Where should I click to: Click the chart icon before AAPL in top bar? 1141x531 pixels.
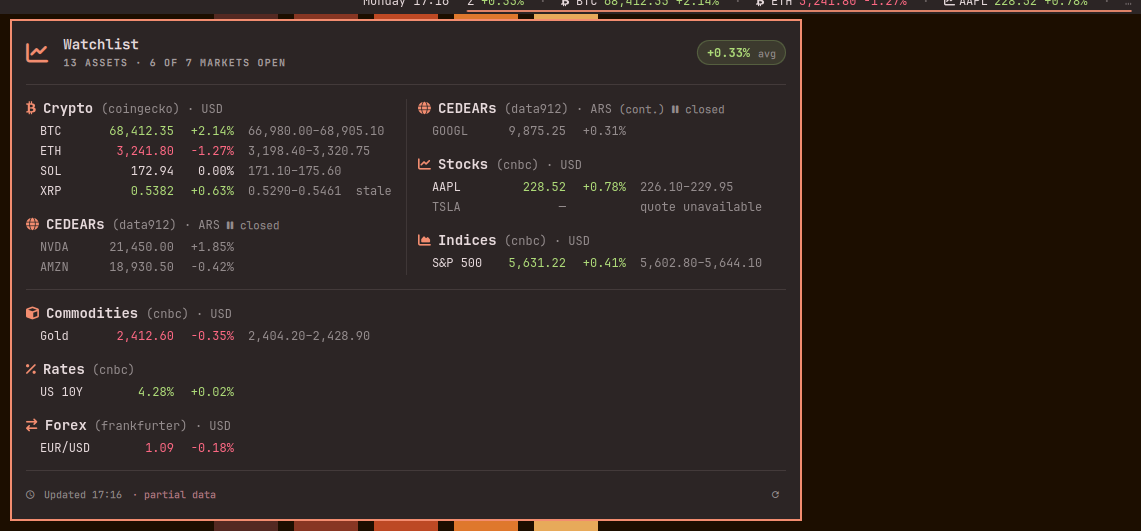[x=949, y=3]
